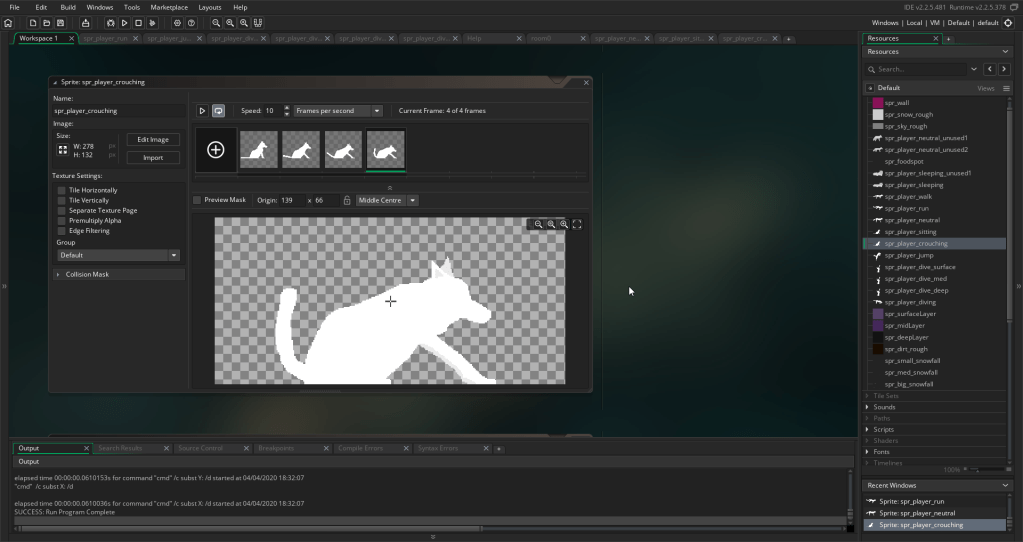Open the Middle Centre origin dropdown
1023x542 pixels.
(387, 200)
